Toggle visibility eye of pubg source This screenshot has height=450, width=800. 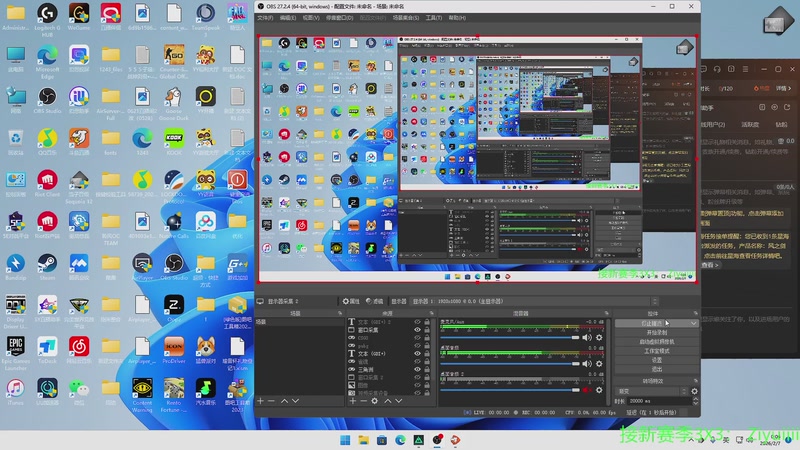click(417, 345)
